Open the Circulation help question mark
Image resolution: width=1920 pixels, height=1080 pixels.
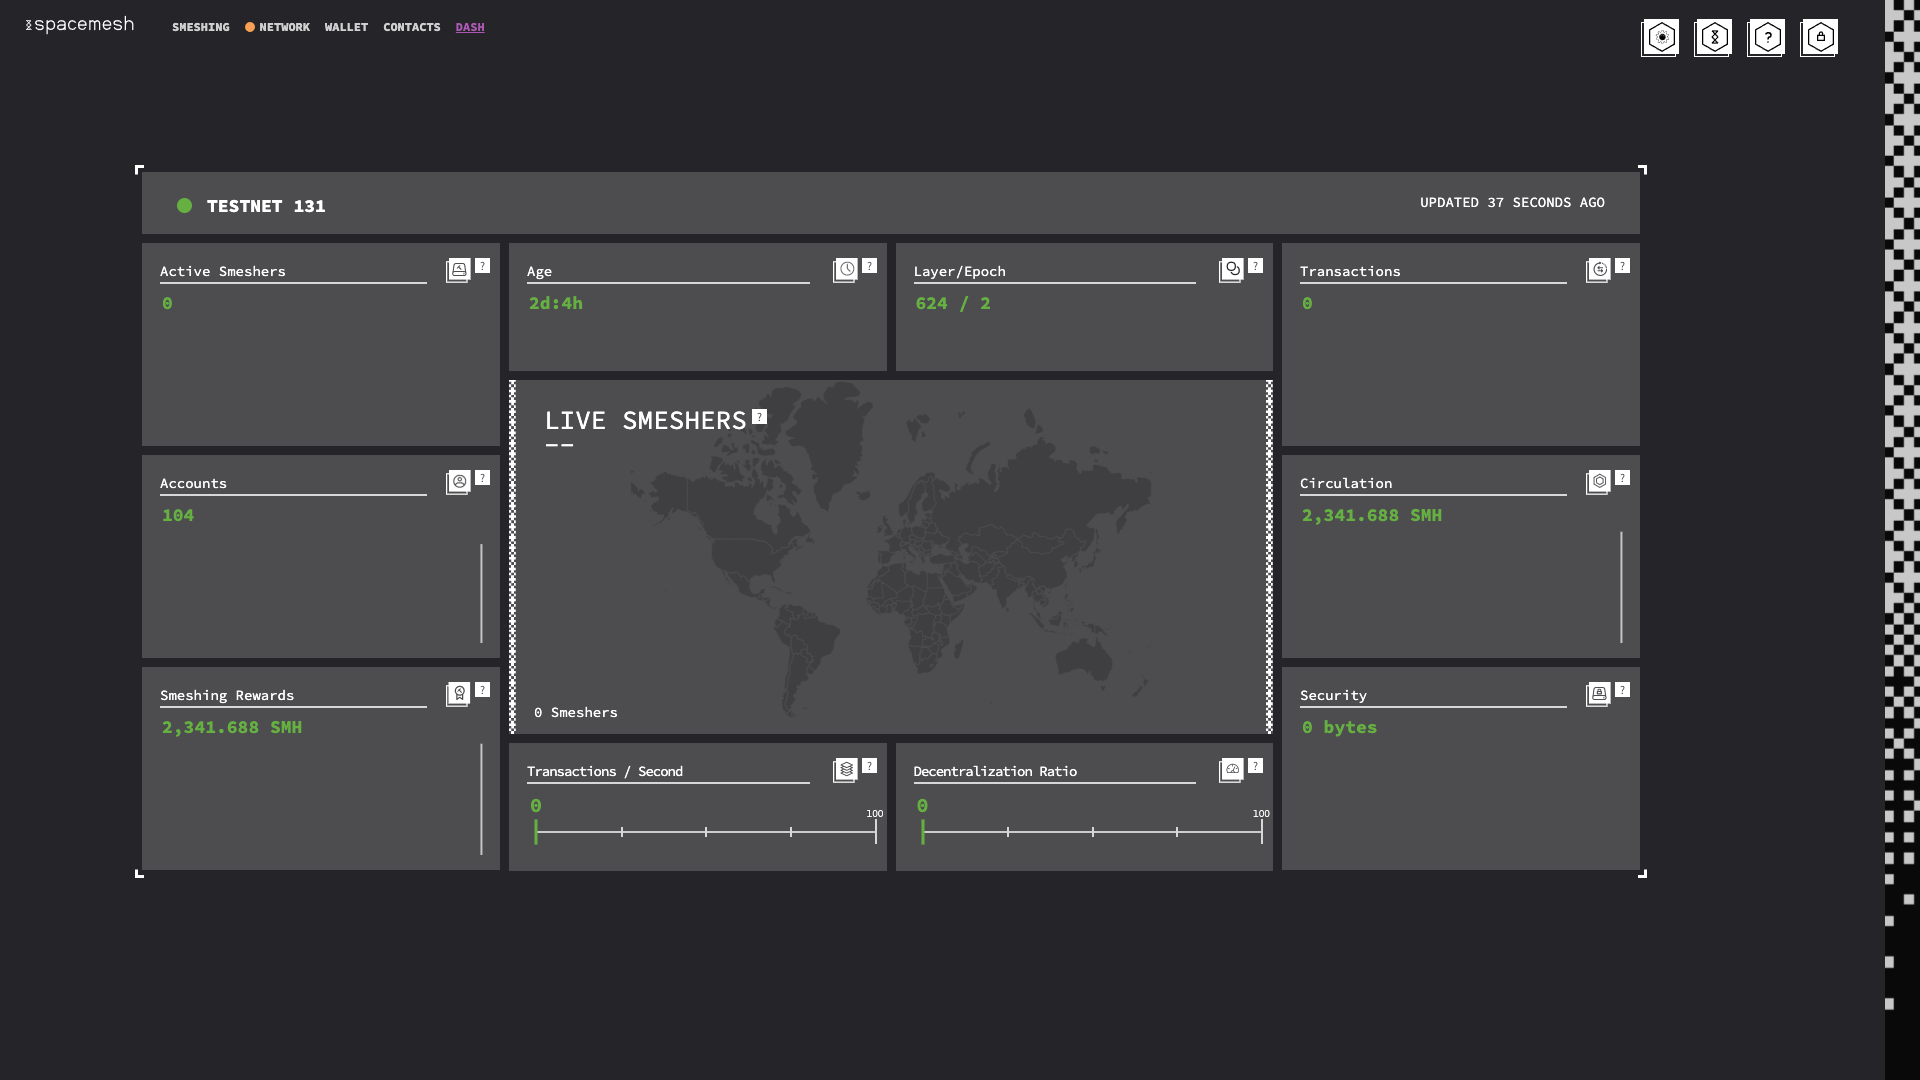[x=1623, y=478]
